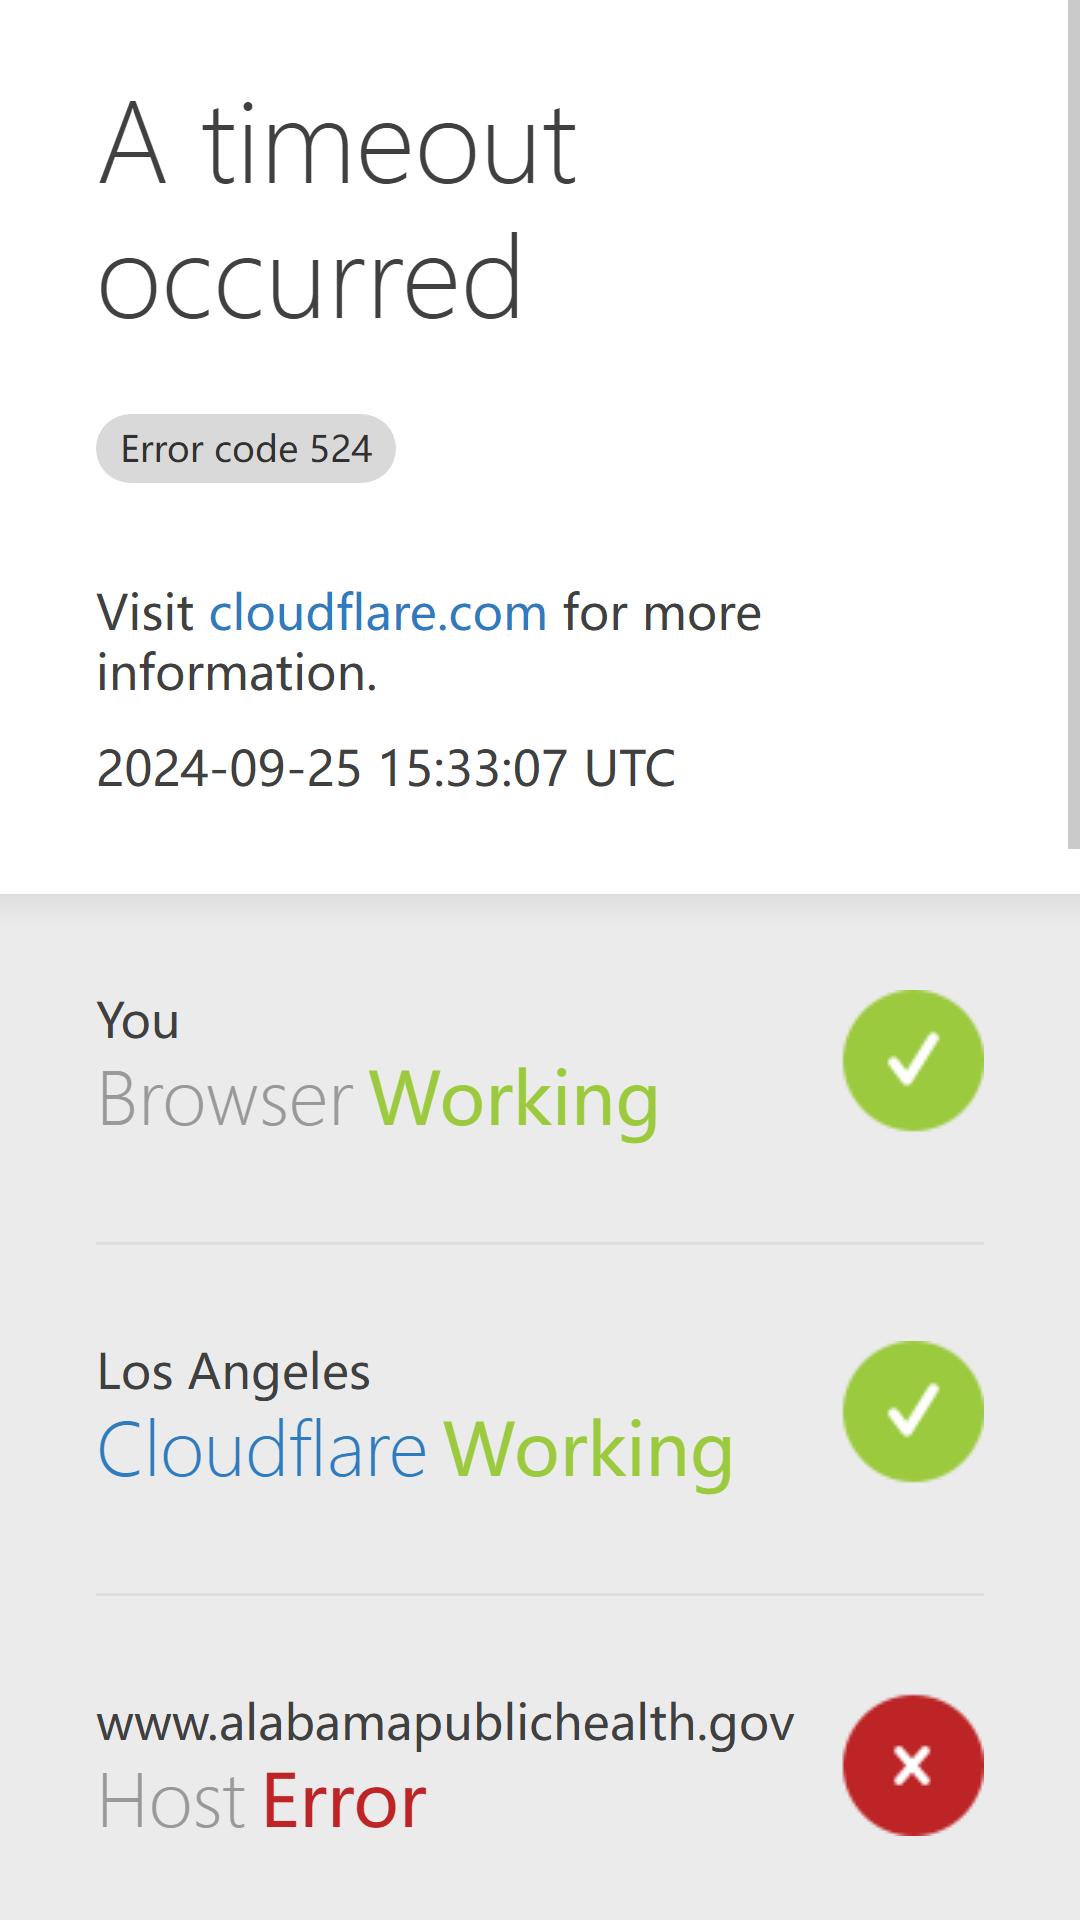1080x1920 pixels.
Task: Click the red X icon beside Host Error
Action: pyautogui.click(x=913, y=1765)
